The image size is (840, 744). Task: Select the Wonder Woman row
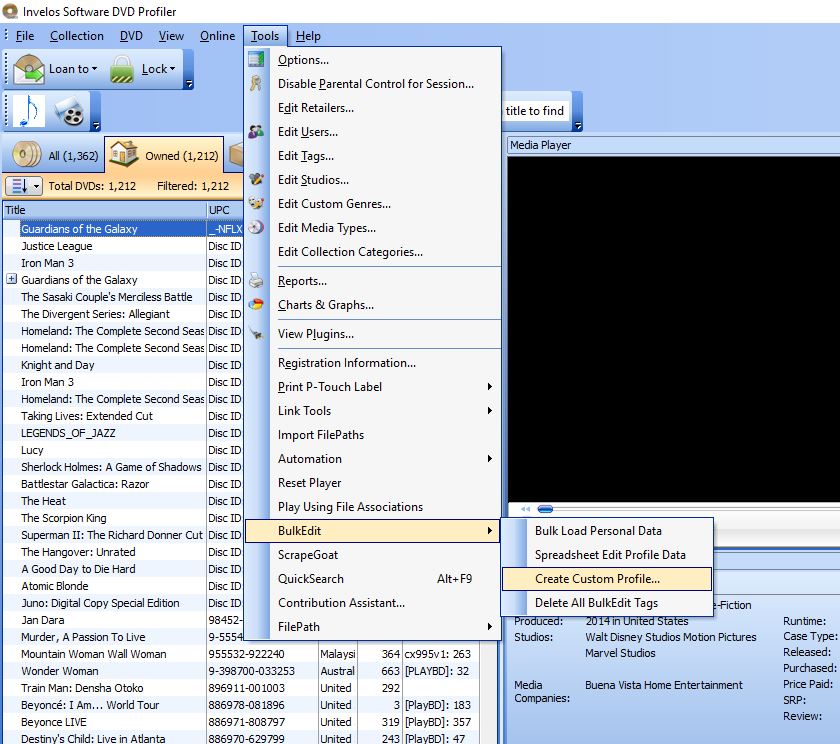click(241, 671)
